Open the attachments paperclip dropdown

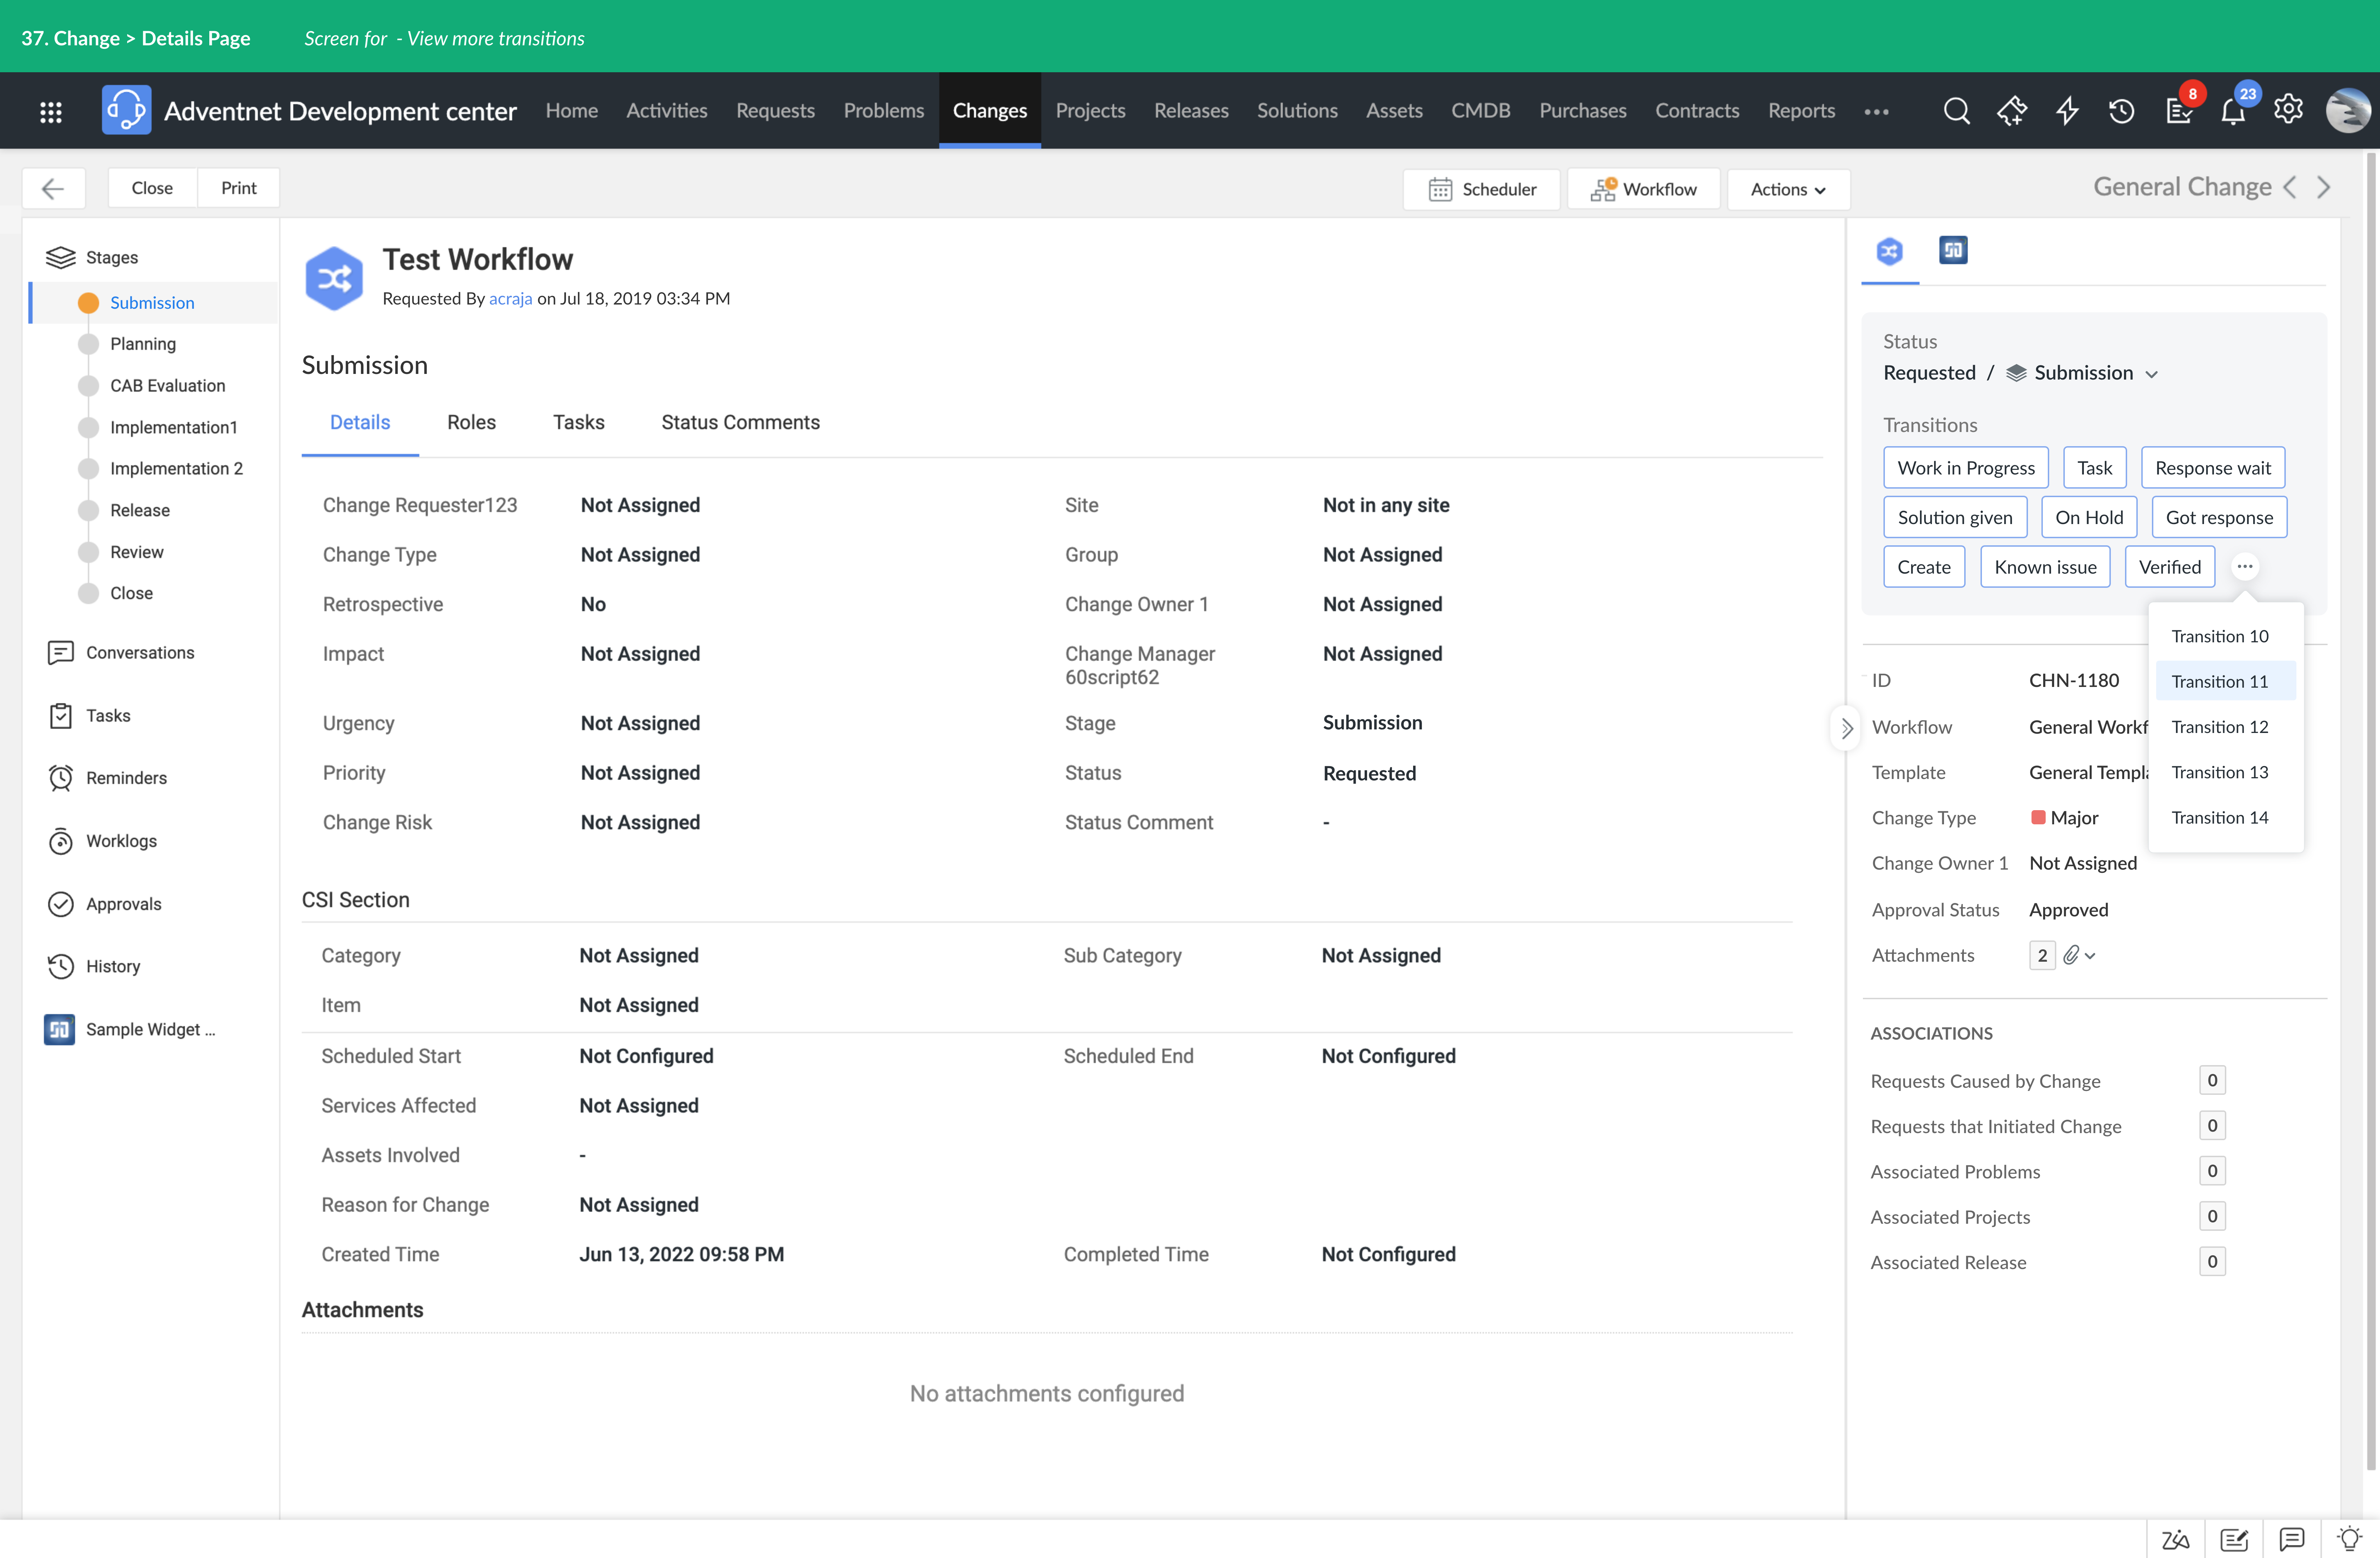[x=2079, y=956]
